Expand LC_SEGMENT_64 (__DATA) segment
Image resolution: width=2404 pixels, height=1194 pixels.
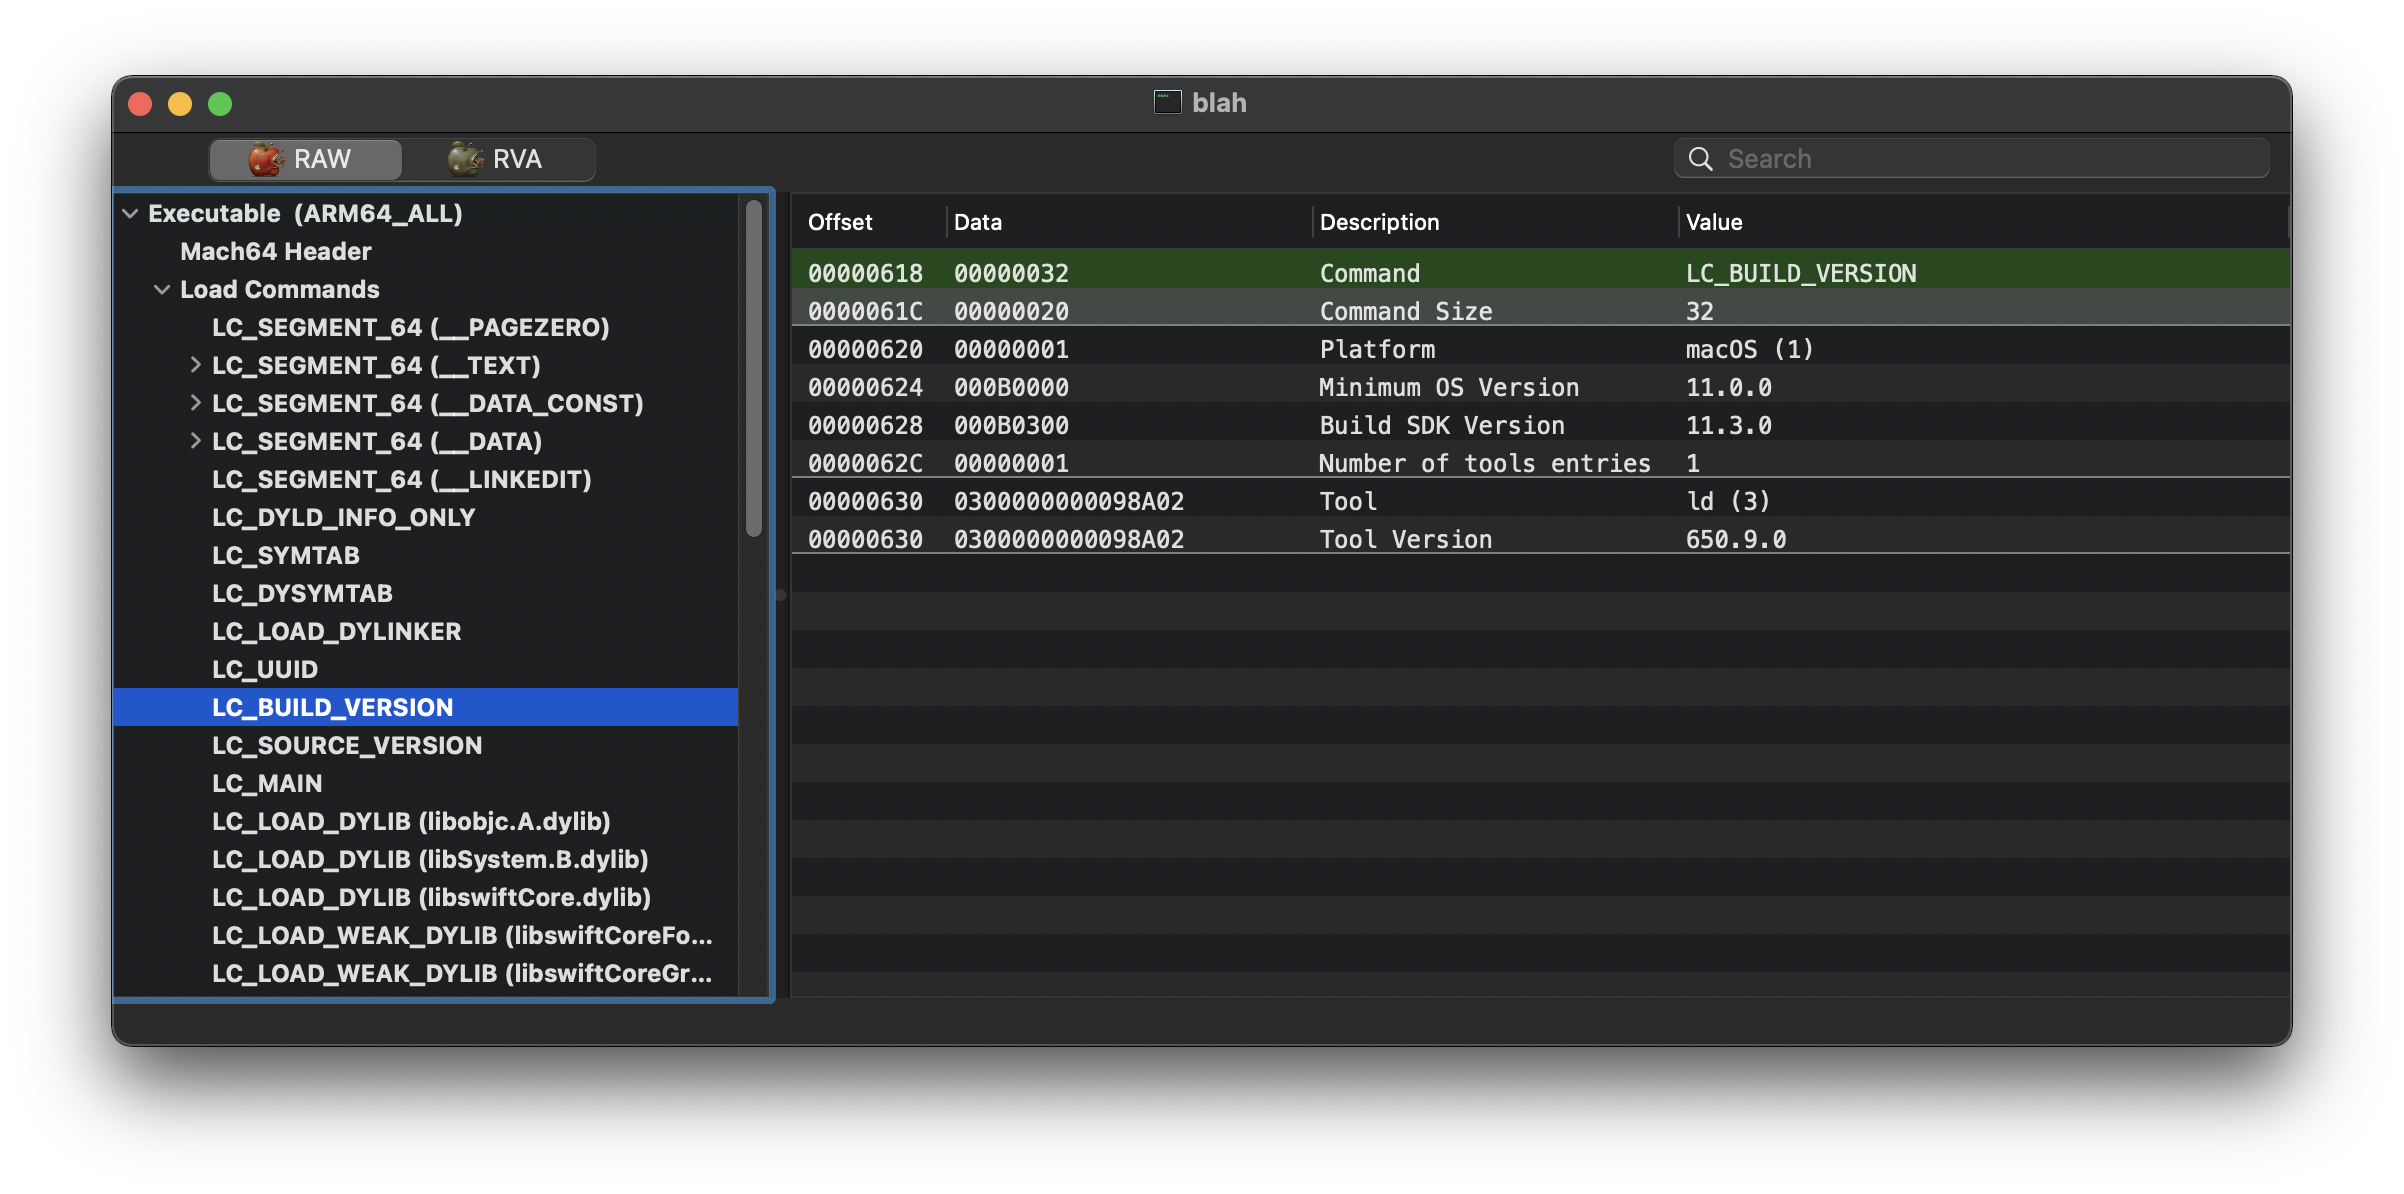point(195,441)
